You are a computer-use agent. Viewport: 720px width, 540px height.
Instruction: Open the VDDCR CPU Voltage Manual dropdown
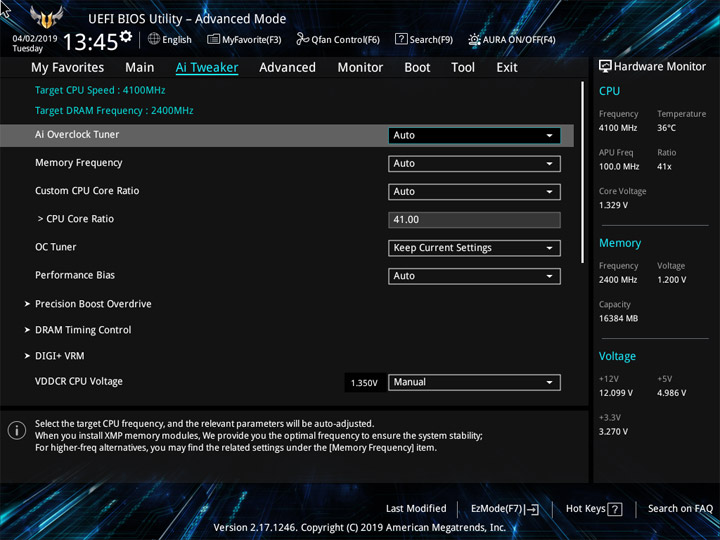(474, 382)
